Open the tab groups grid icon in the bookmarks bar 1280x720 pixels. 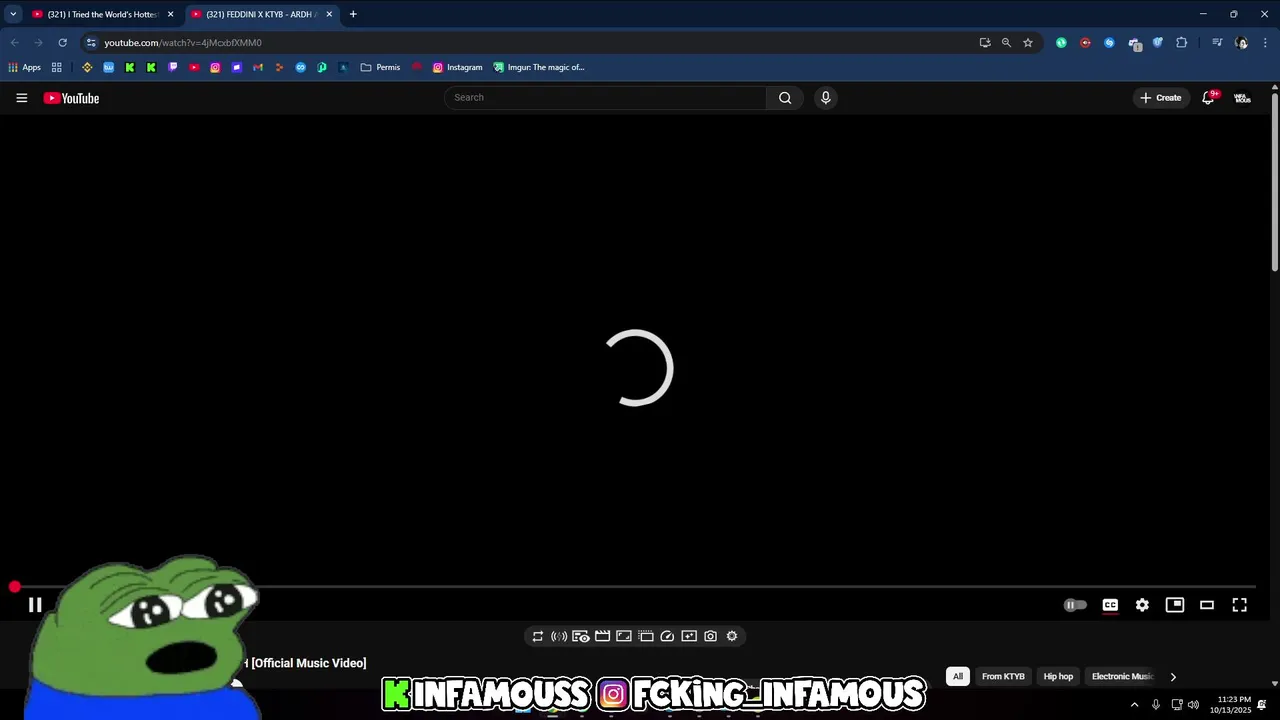click(x=57, y=67)
